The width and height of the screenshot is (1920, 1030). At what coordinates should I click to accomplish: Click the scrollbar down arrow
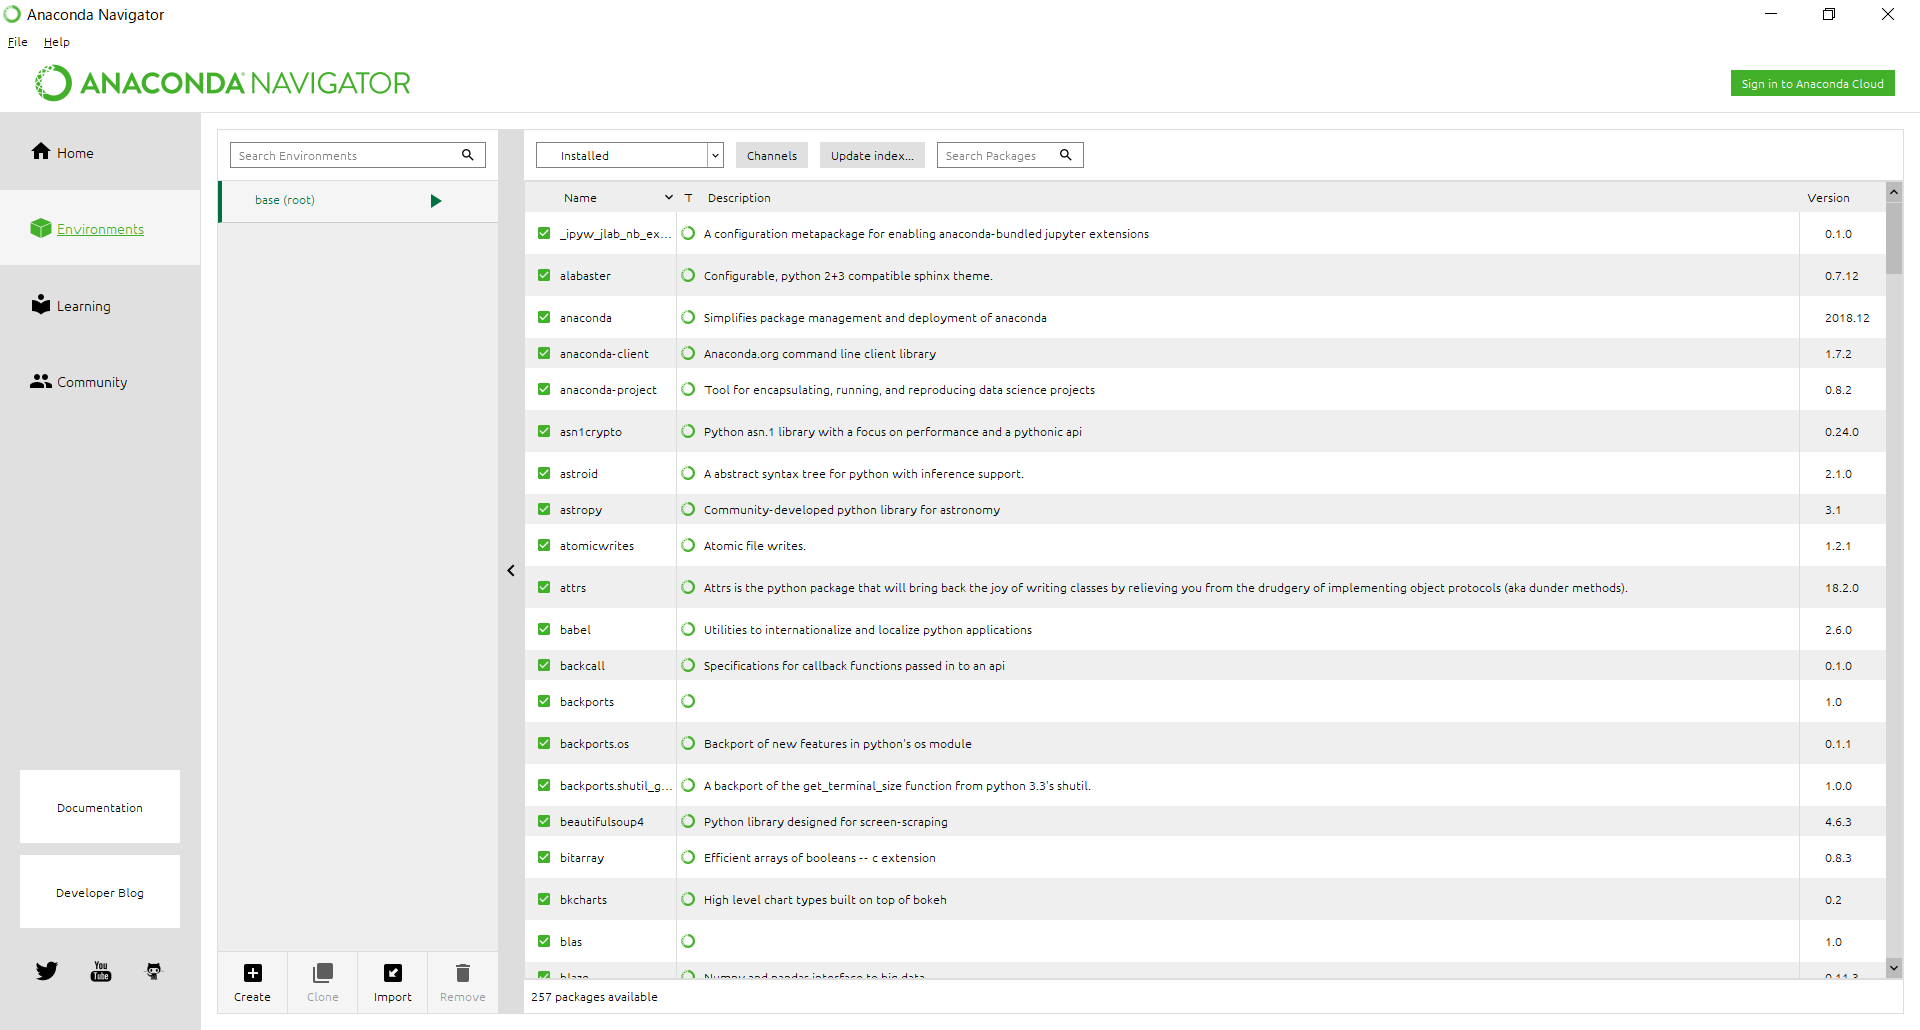(x=1894, y=968)
